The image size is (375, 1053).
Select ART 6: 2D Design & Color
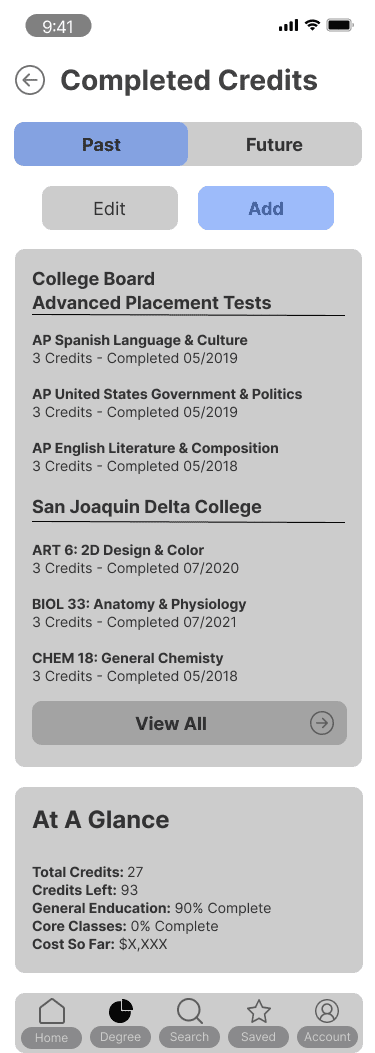(x=136, y=559)
